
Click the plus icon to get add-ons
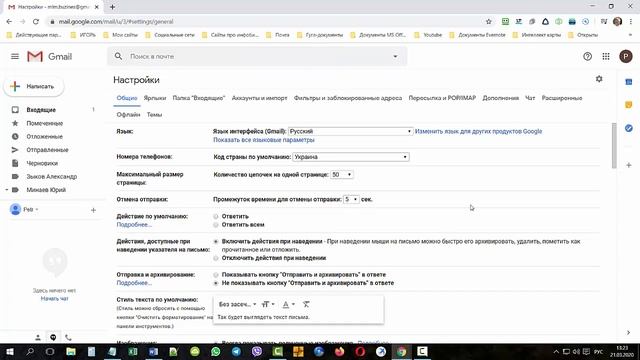629,165
